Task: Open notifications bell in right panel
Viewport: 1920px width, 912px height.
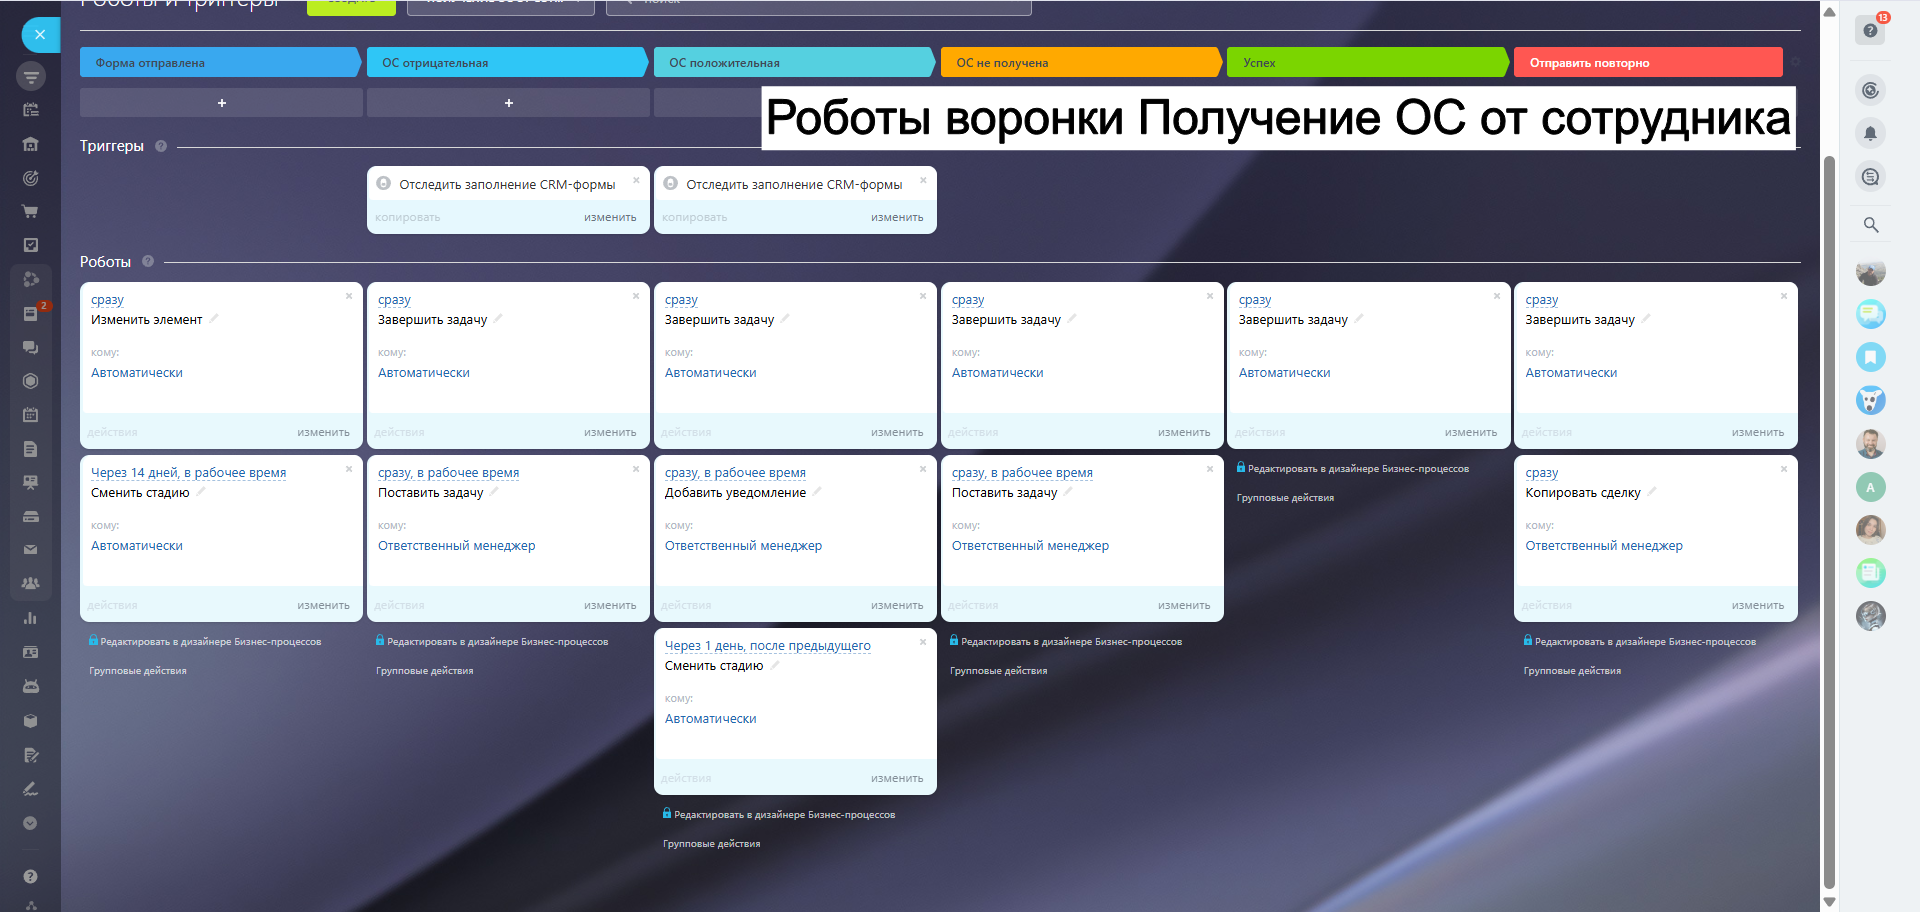Action: point(1871,133)
